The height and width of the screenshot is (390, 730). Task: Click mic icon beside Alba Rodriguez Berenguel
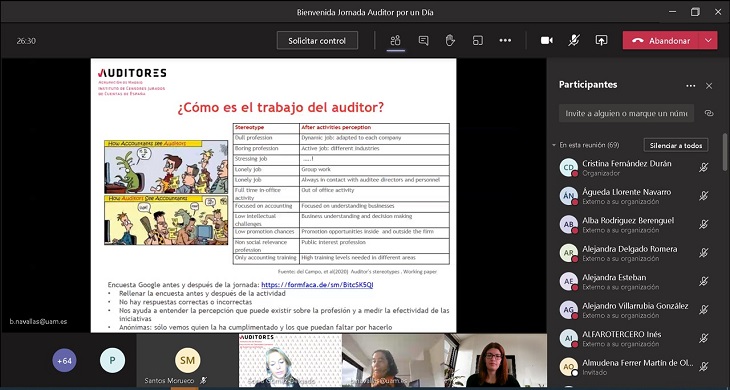(x=703, y=224)
